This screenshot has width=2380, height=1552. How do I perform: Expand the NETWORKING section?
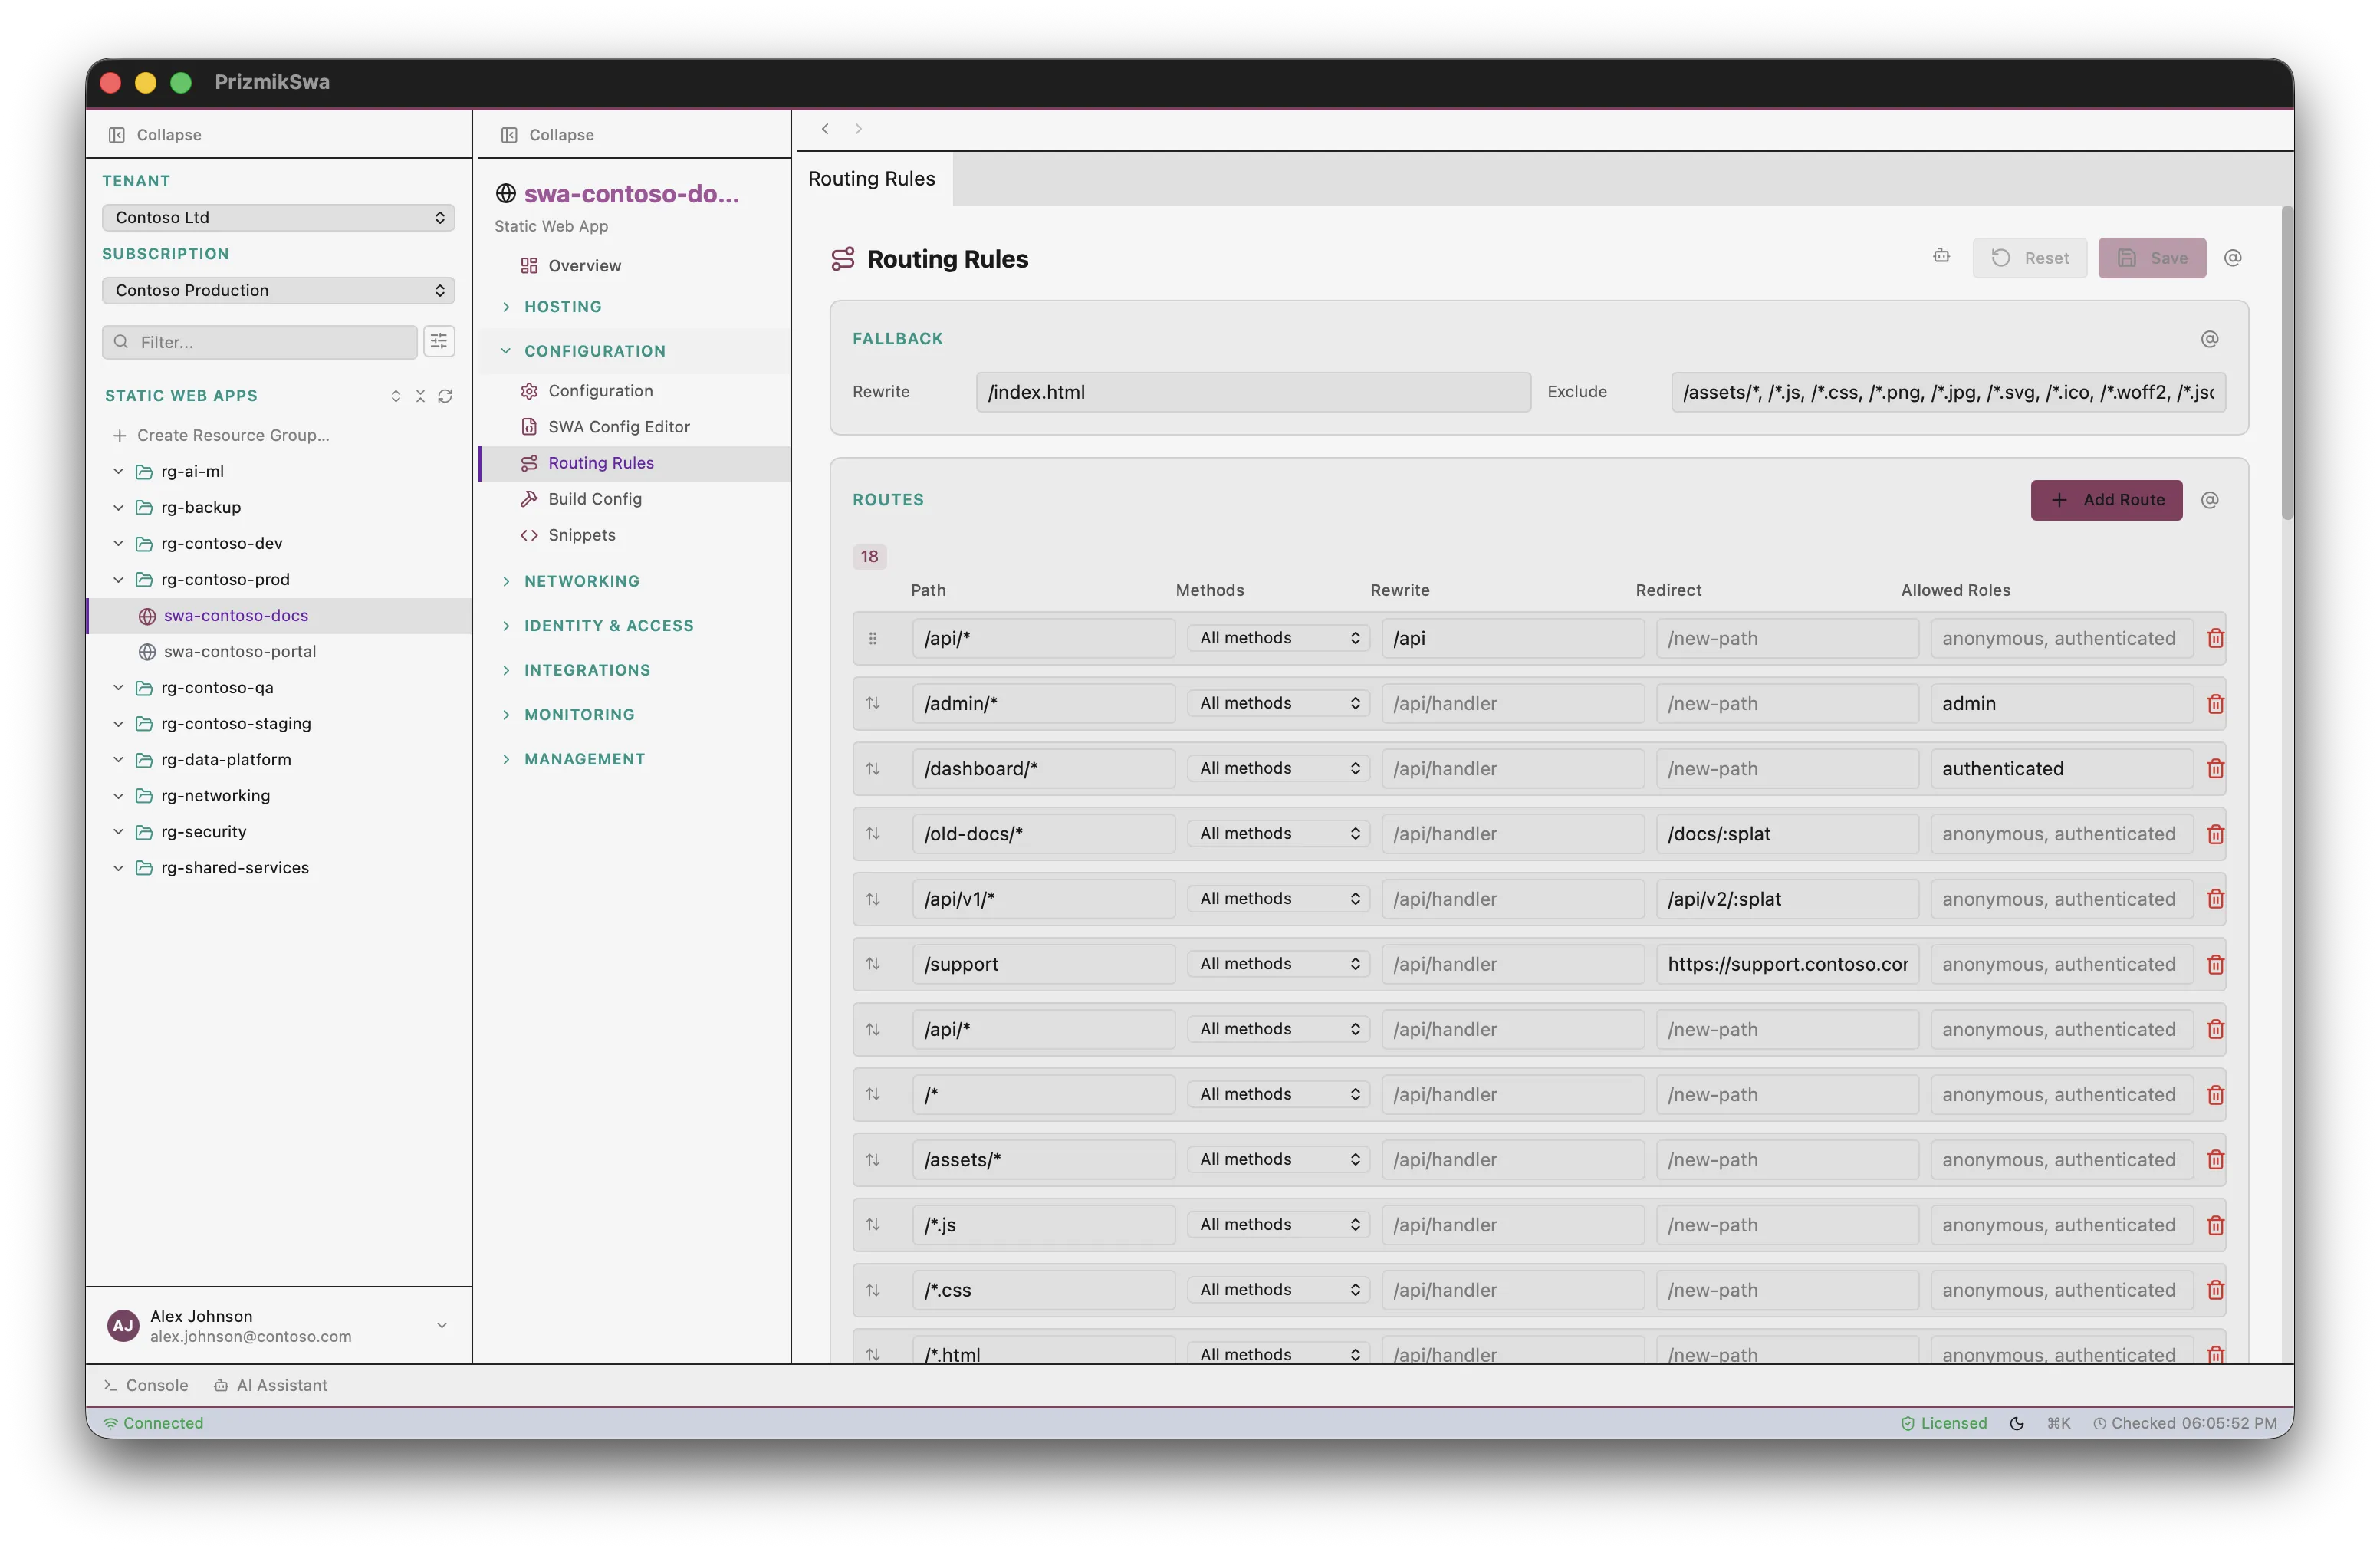(x=581, y=580)
